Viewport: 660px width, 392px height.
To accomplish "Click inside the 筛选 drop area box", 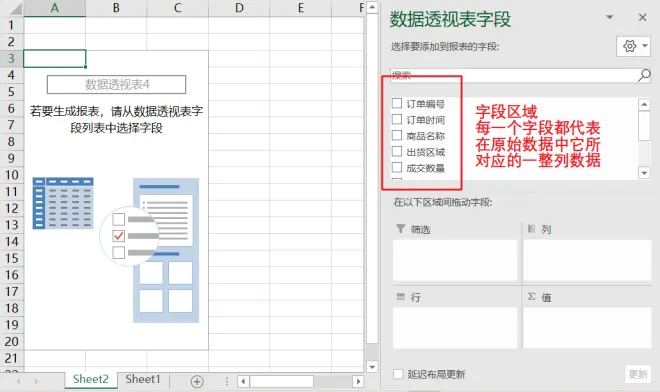I will coord(455,260).
